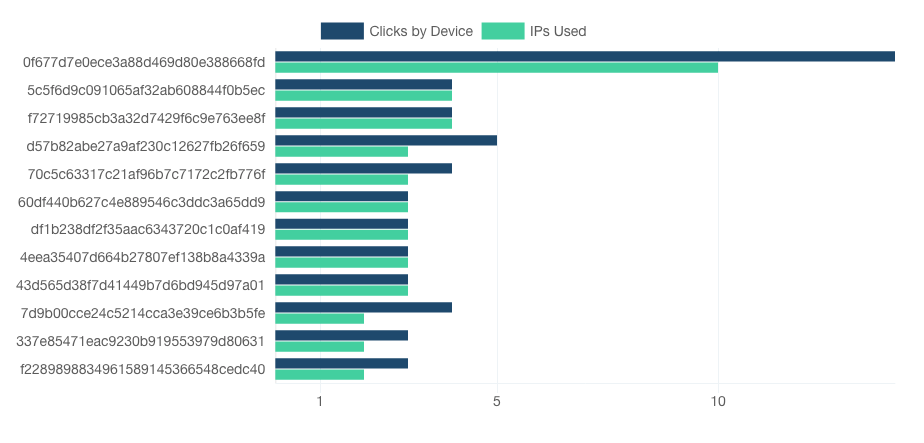
Task: Click the dark blue bar for f2289898834961589145366548cedc40
Action: tap(342, 363)
